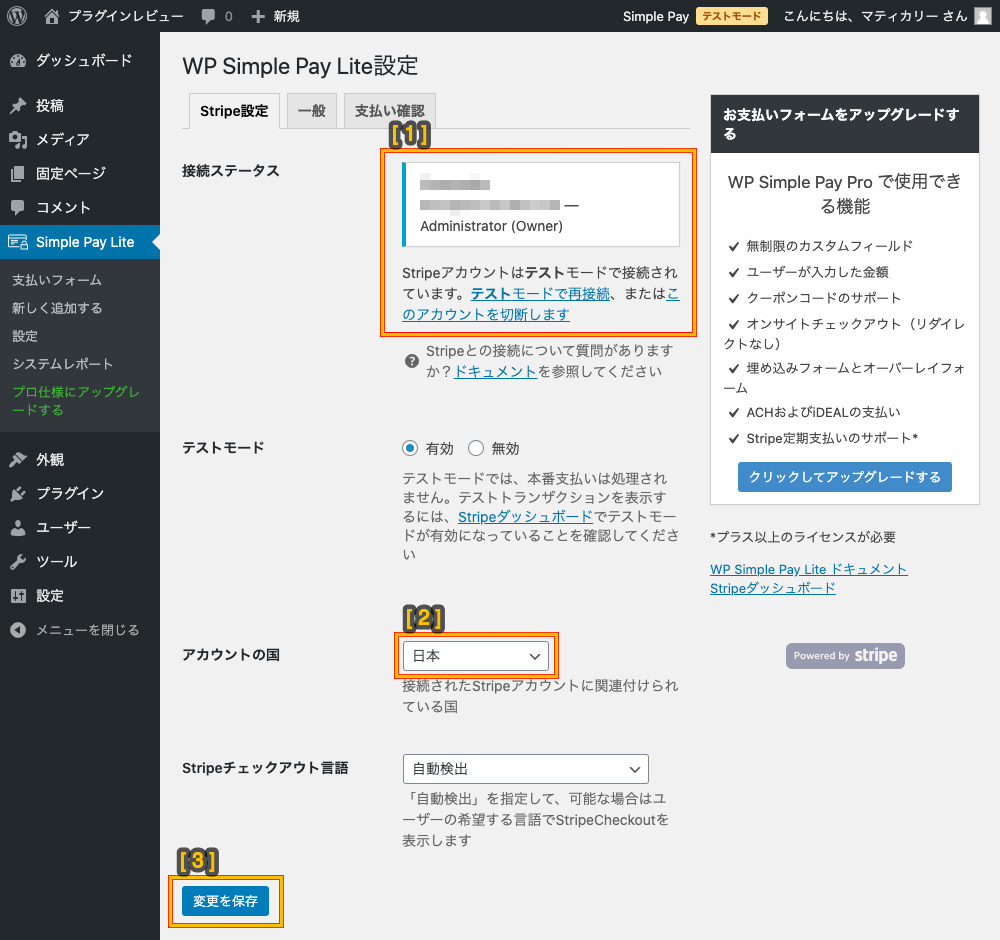Click the テストモード badge in admin bar
The width and height of the screenshot is (1000, 940).
pos(732,16)
